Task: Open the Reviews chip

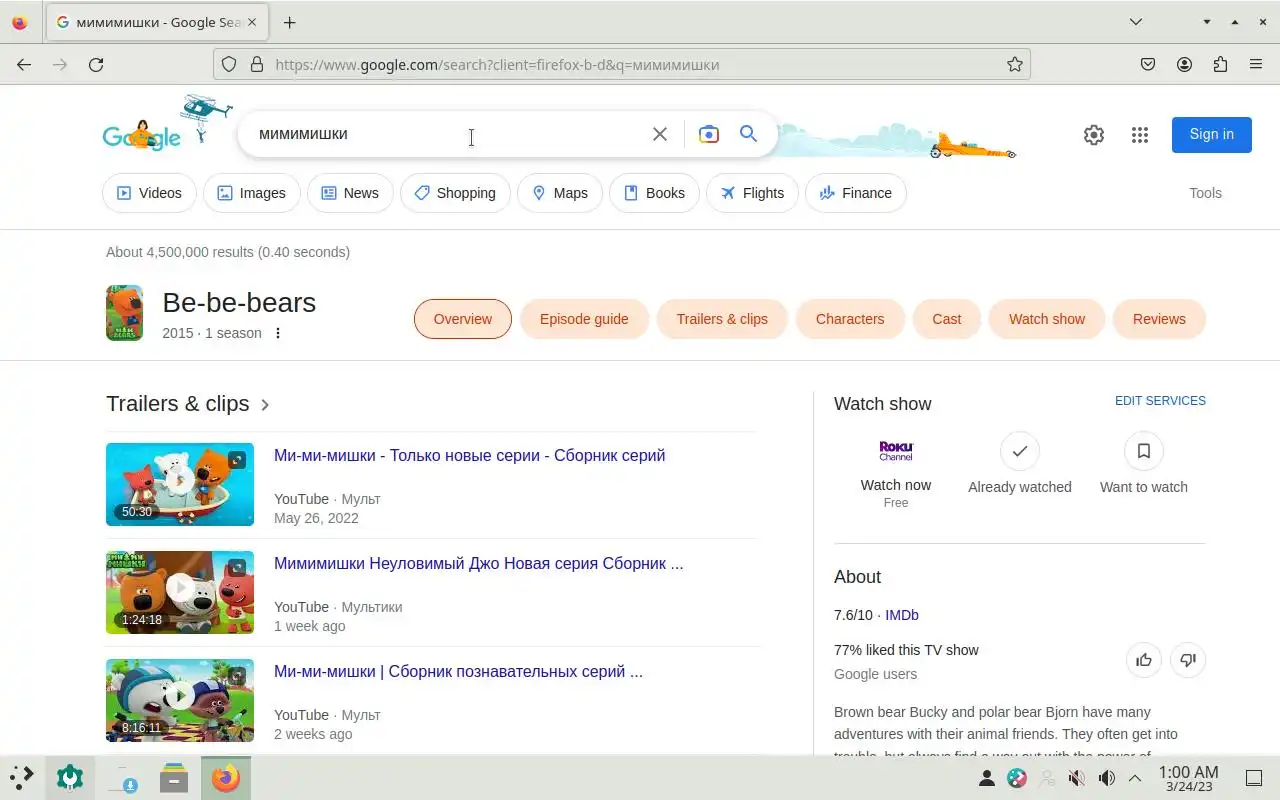Action: (x=1159, y=319)
